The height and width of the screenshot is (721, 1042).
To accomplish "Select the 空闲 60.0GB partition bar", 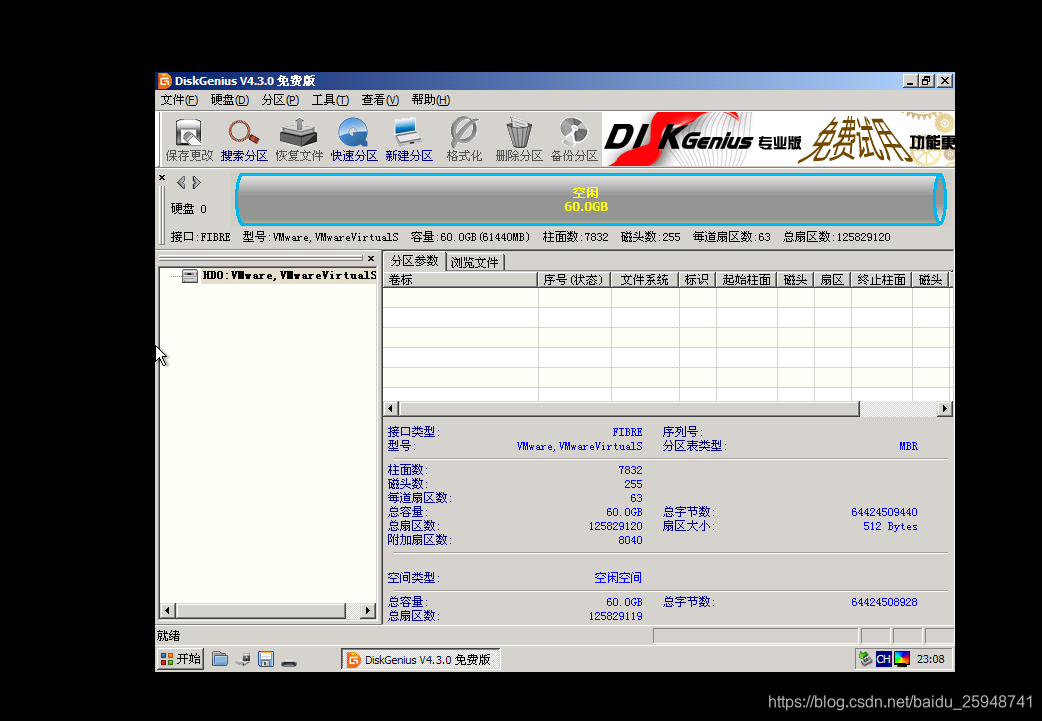I will click(586, 200).
